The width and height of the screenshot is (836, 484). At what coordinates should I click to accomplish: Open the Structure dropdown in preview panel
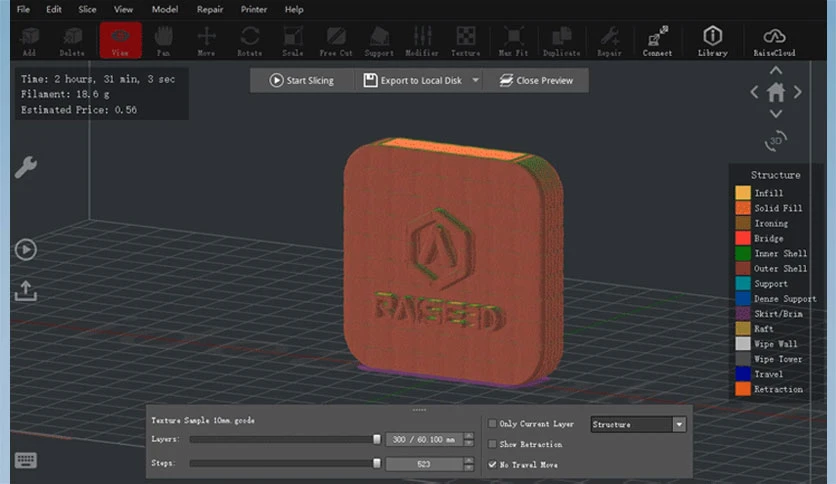pyautogui.click(x=638, y=424)
